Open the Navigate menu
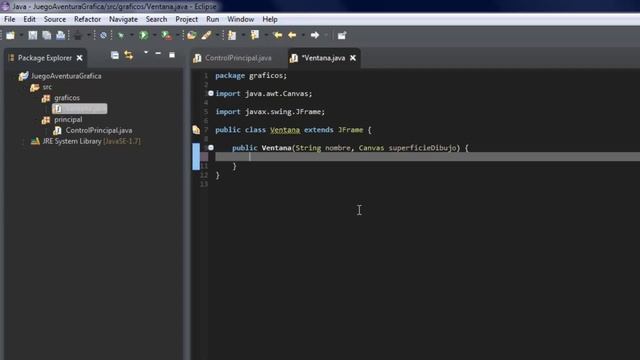The width and height of the screenshot is (640, 360). [x=123, y=19]
